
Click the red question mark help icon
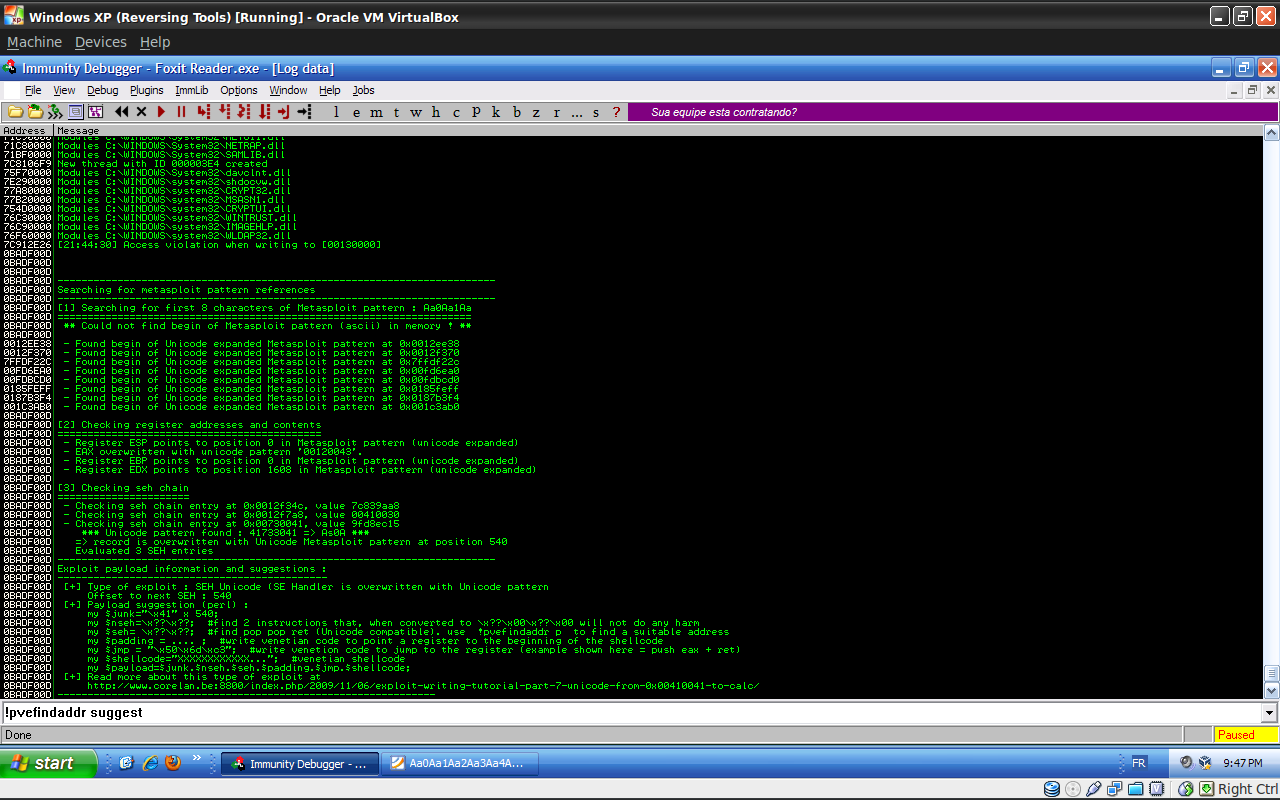point(616,112)
